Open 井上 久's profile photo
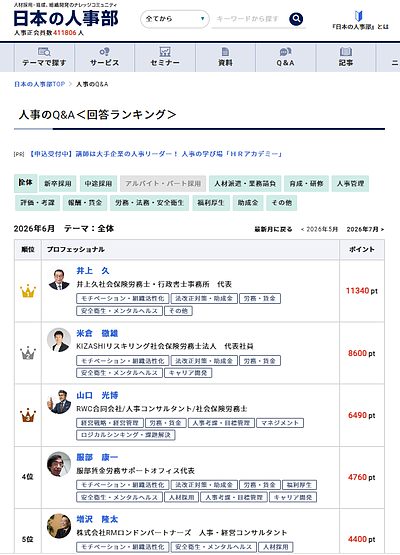Viewport: 400px width, 555px height. (x=59, y=278)
